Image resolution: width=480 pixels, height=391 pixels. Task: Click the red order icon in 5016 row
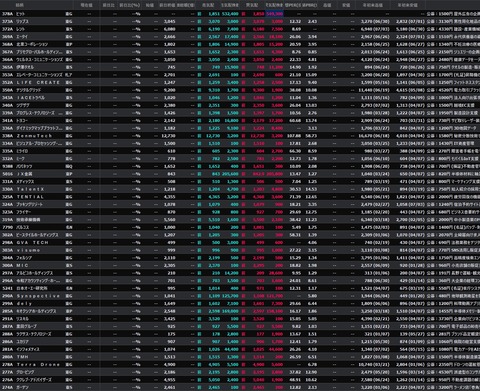243,174
